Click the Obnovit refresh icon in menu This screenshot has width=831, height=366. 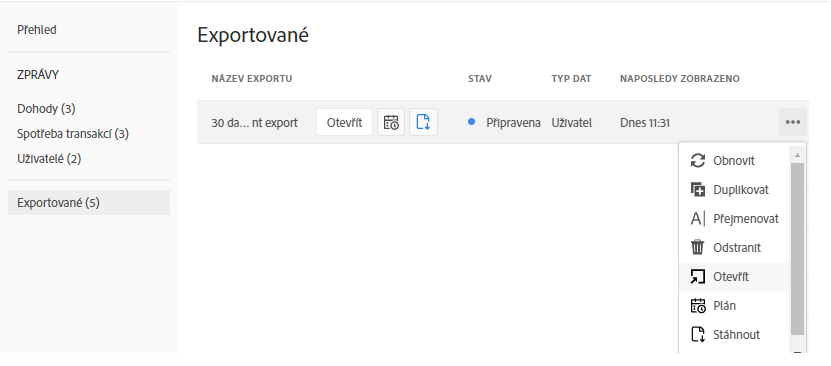click(x=698, y=160)
